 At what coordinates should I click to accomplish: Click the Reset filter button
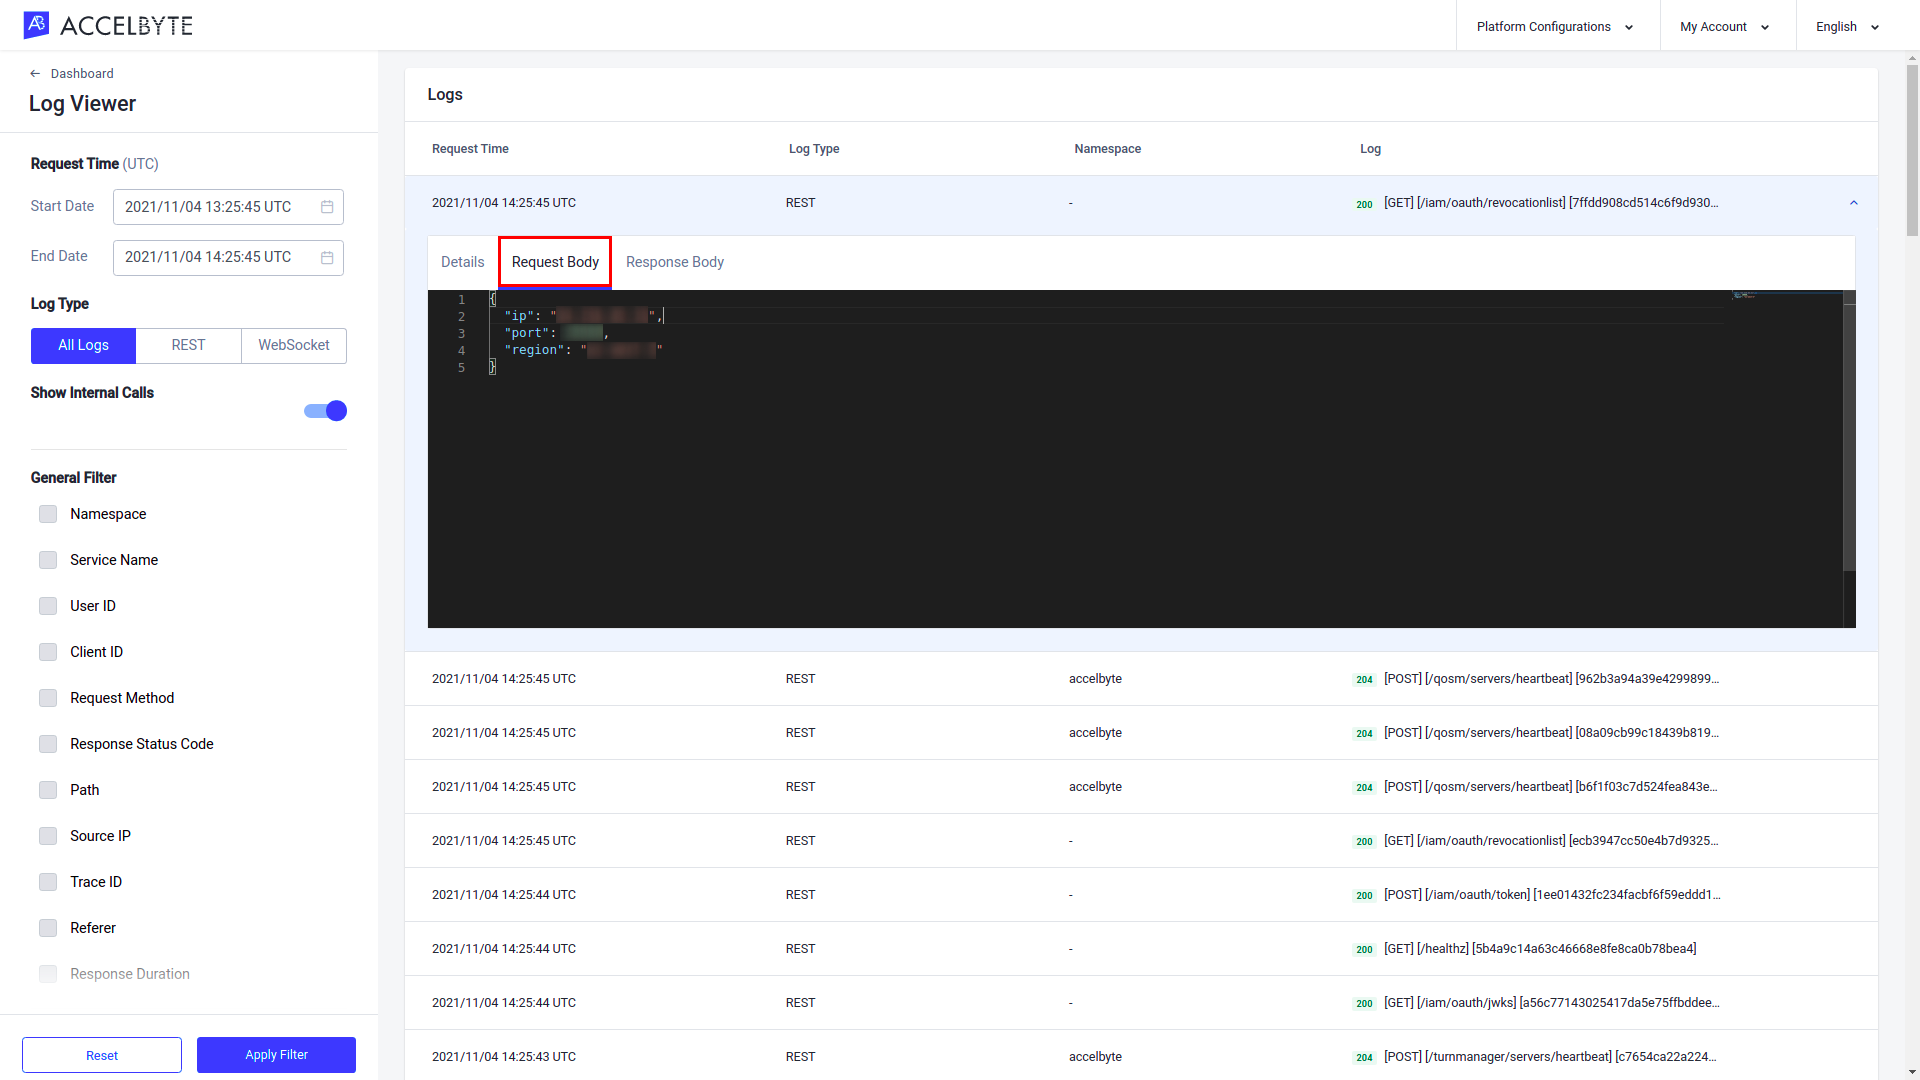coord(102,1055)
